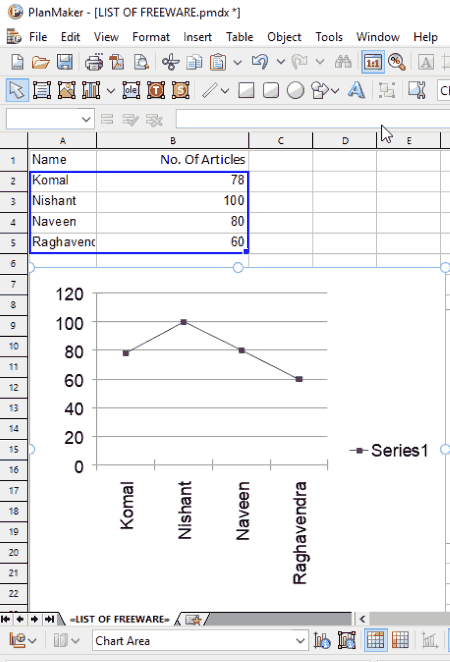Insert a chart frame from object toolbar

[91, 90]
